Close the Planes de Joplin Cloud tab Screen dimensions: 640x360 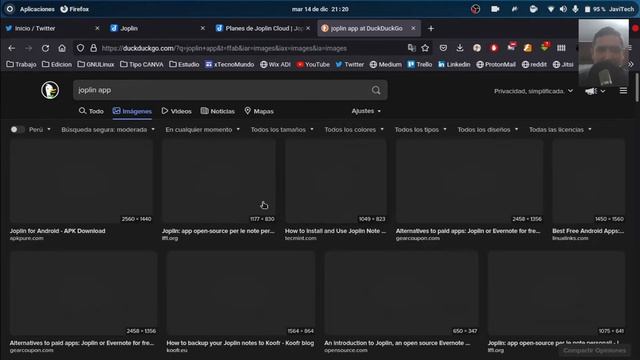[308, 28]
